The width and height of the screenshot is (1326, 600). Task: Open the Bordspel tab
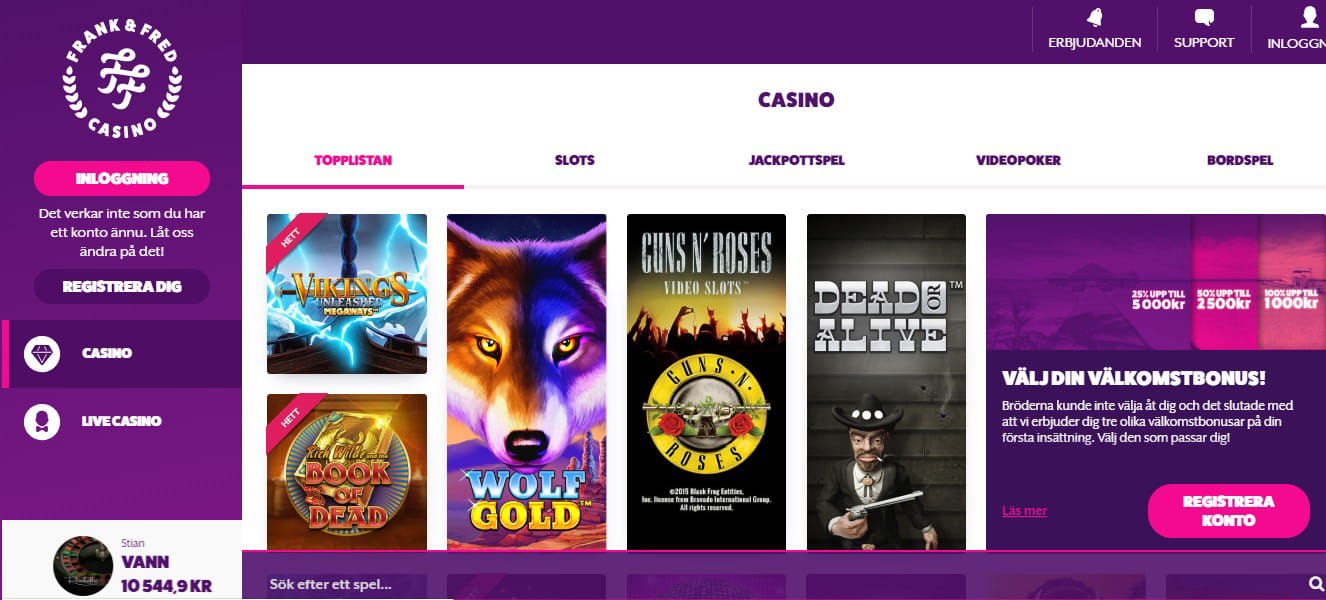click(x=1240, y=160)
